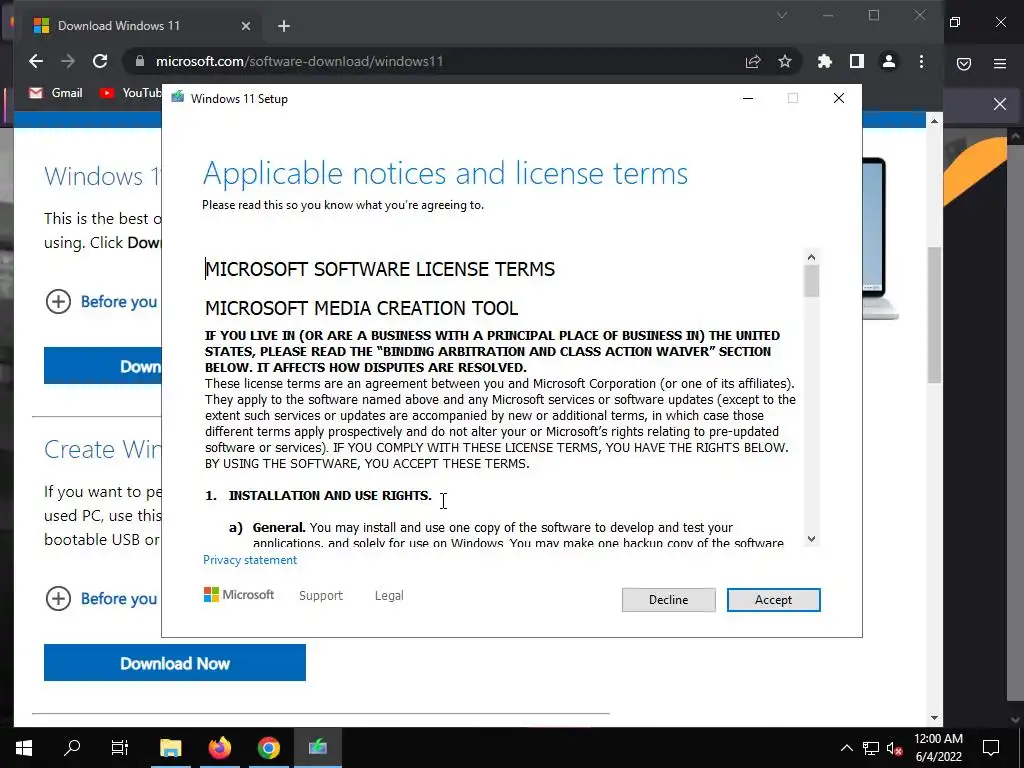This screenshot has height=768, width=1024.
Task: Open the YouTube bookmark
Action: (129, 93)
